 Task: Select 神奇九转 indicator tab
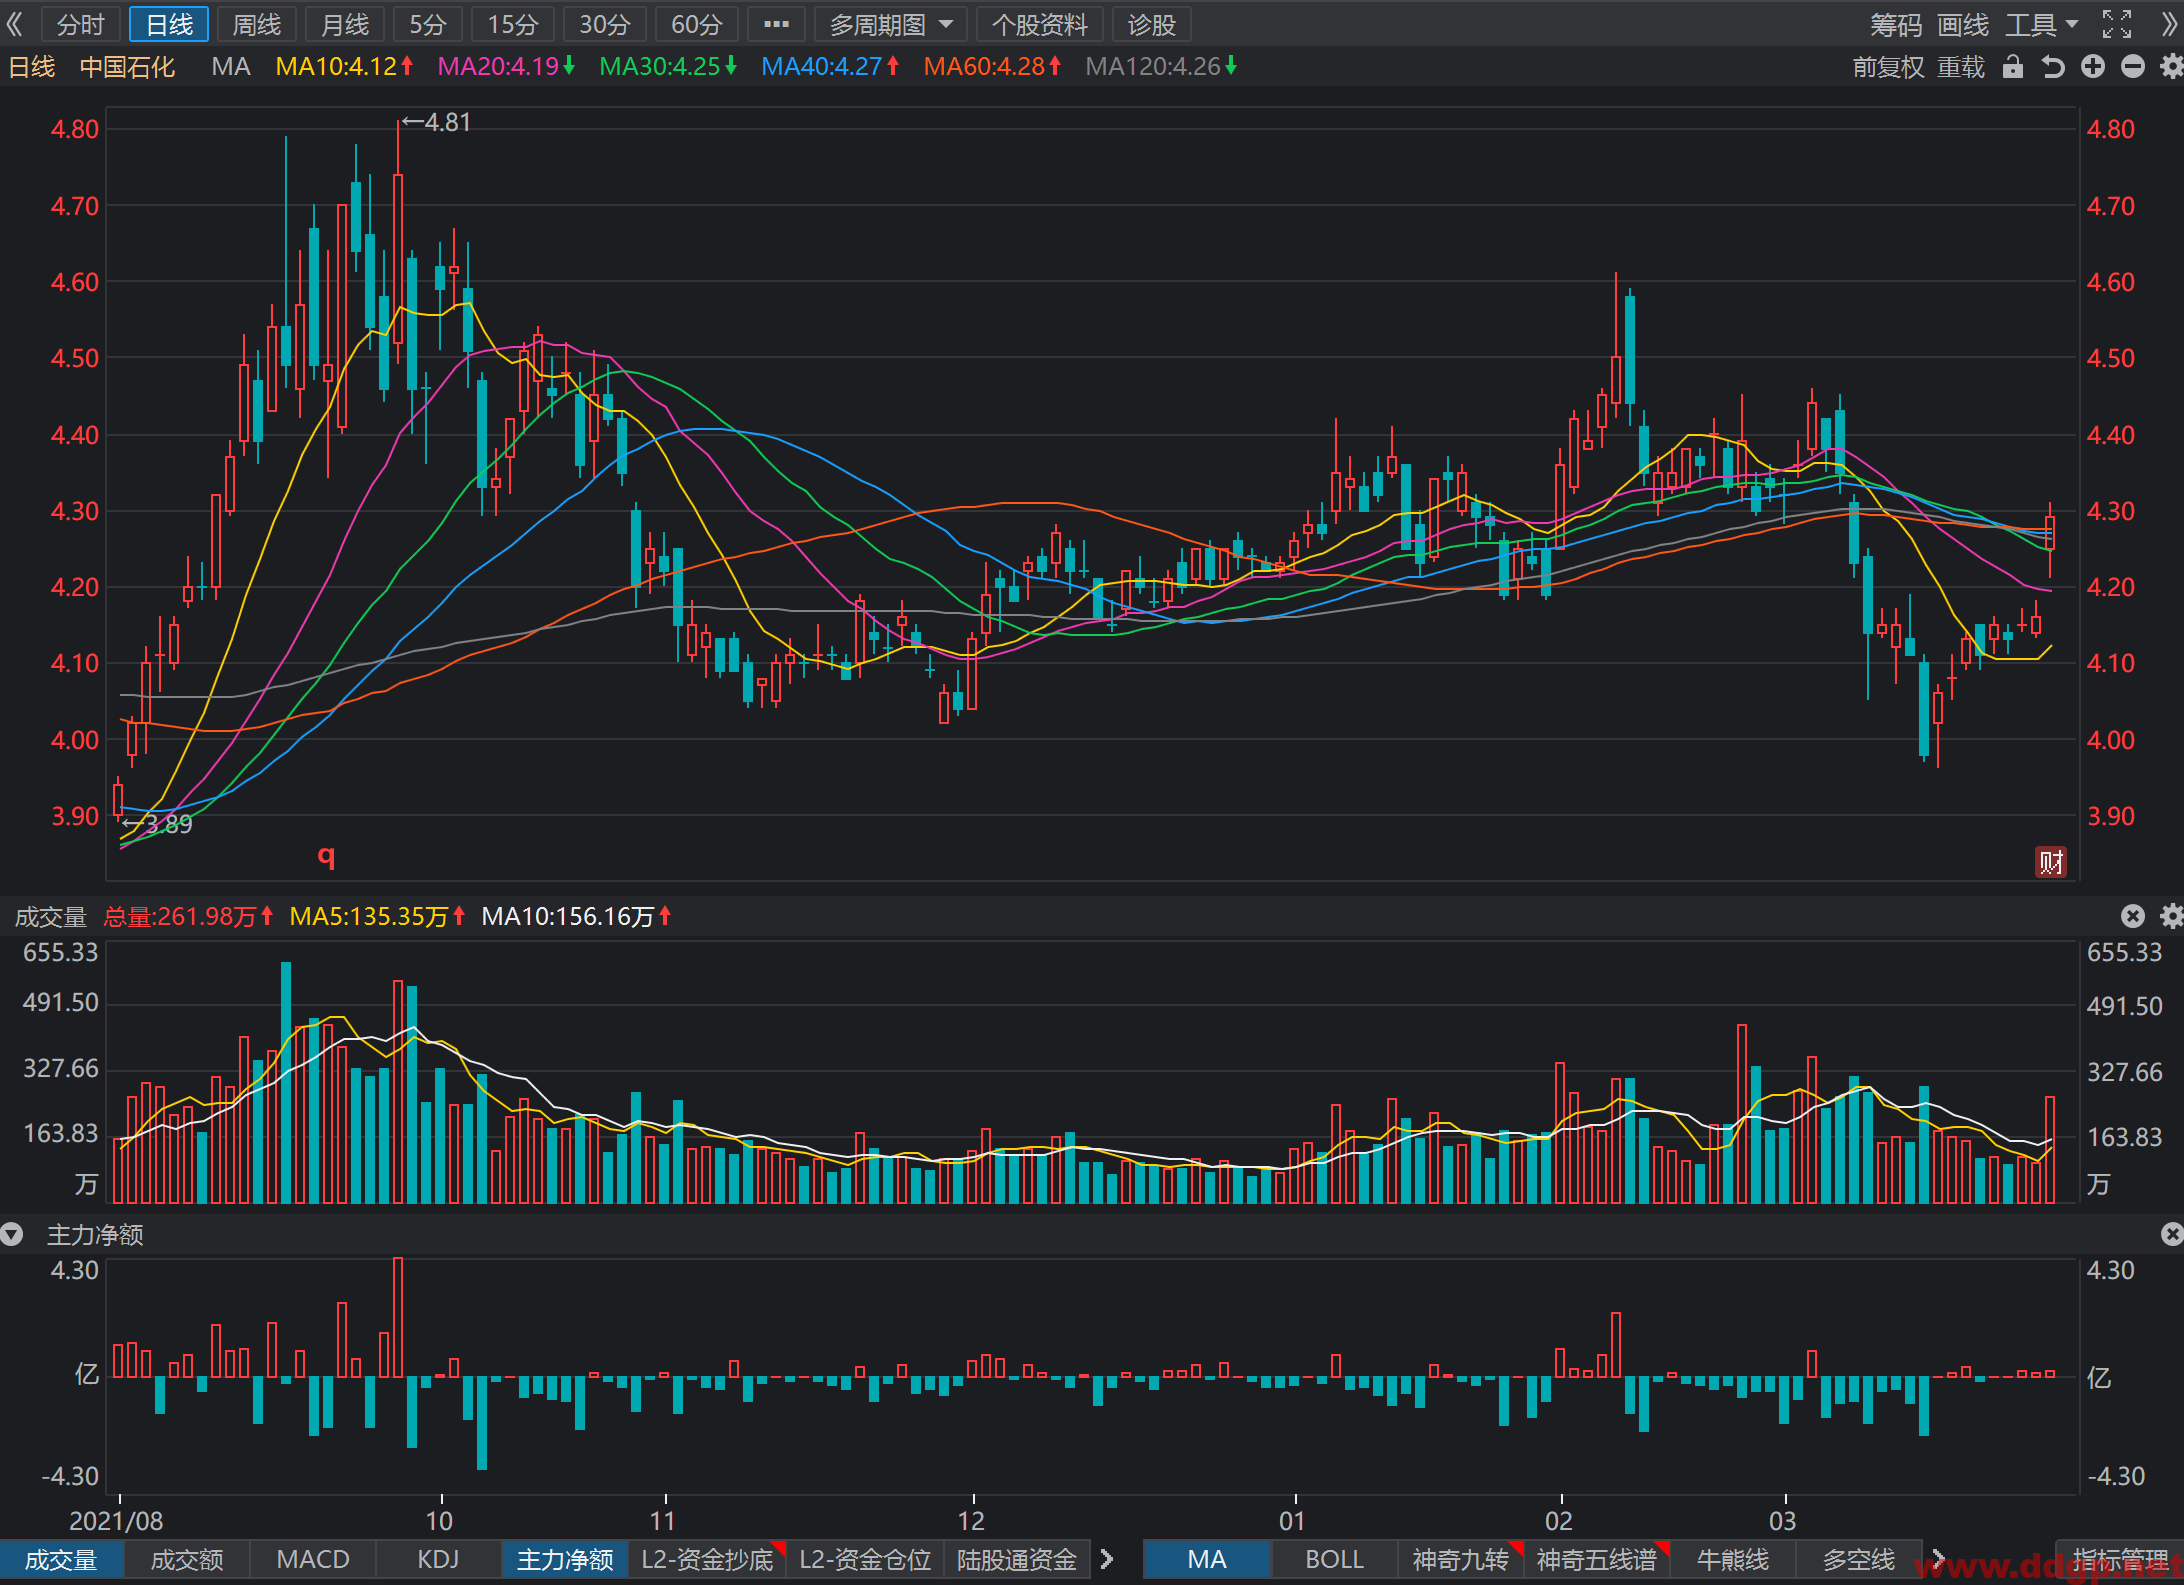(x=1460, y=1559)
